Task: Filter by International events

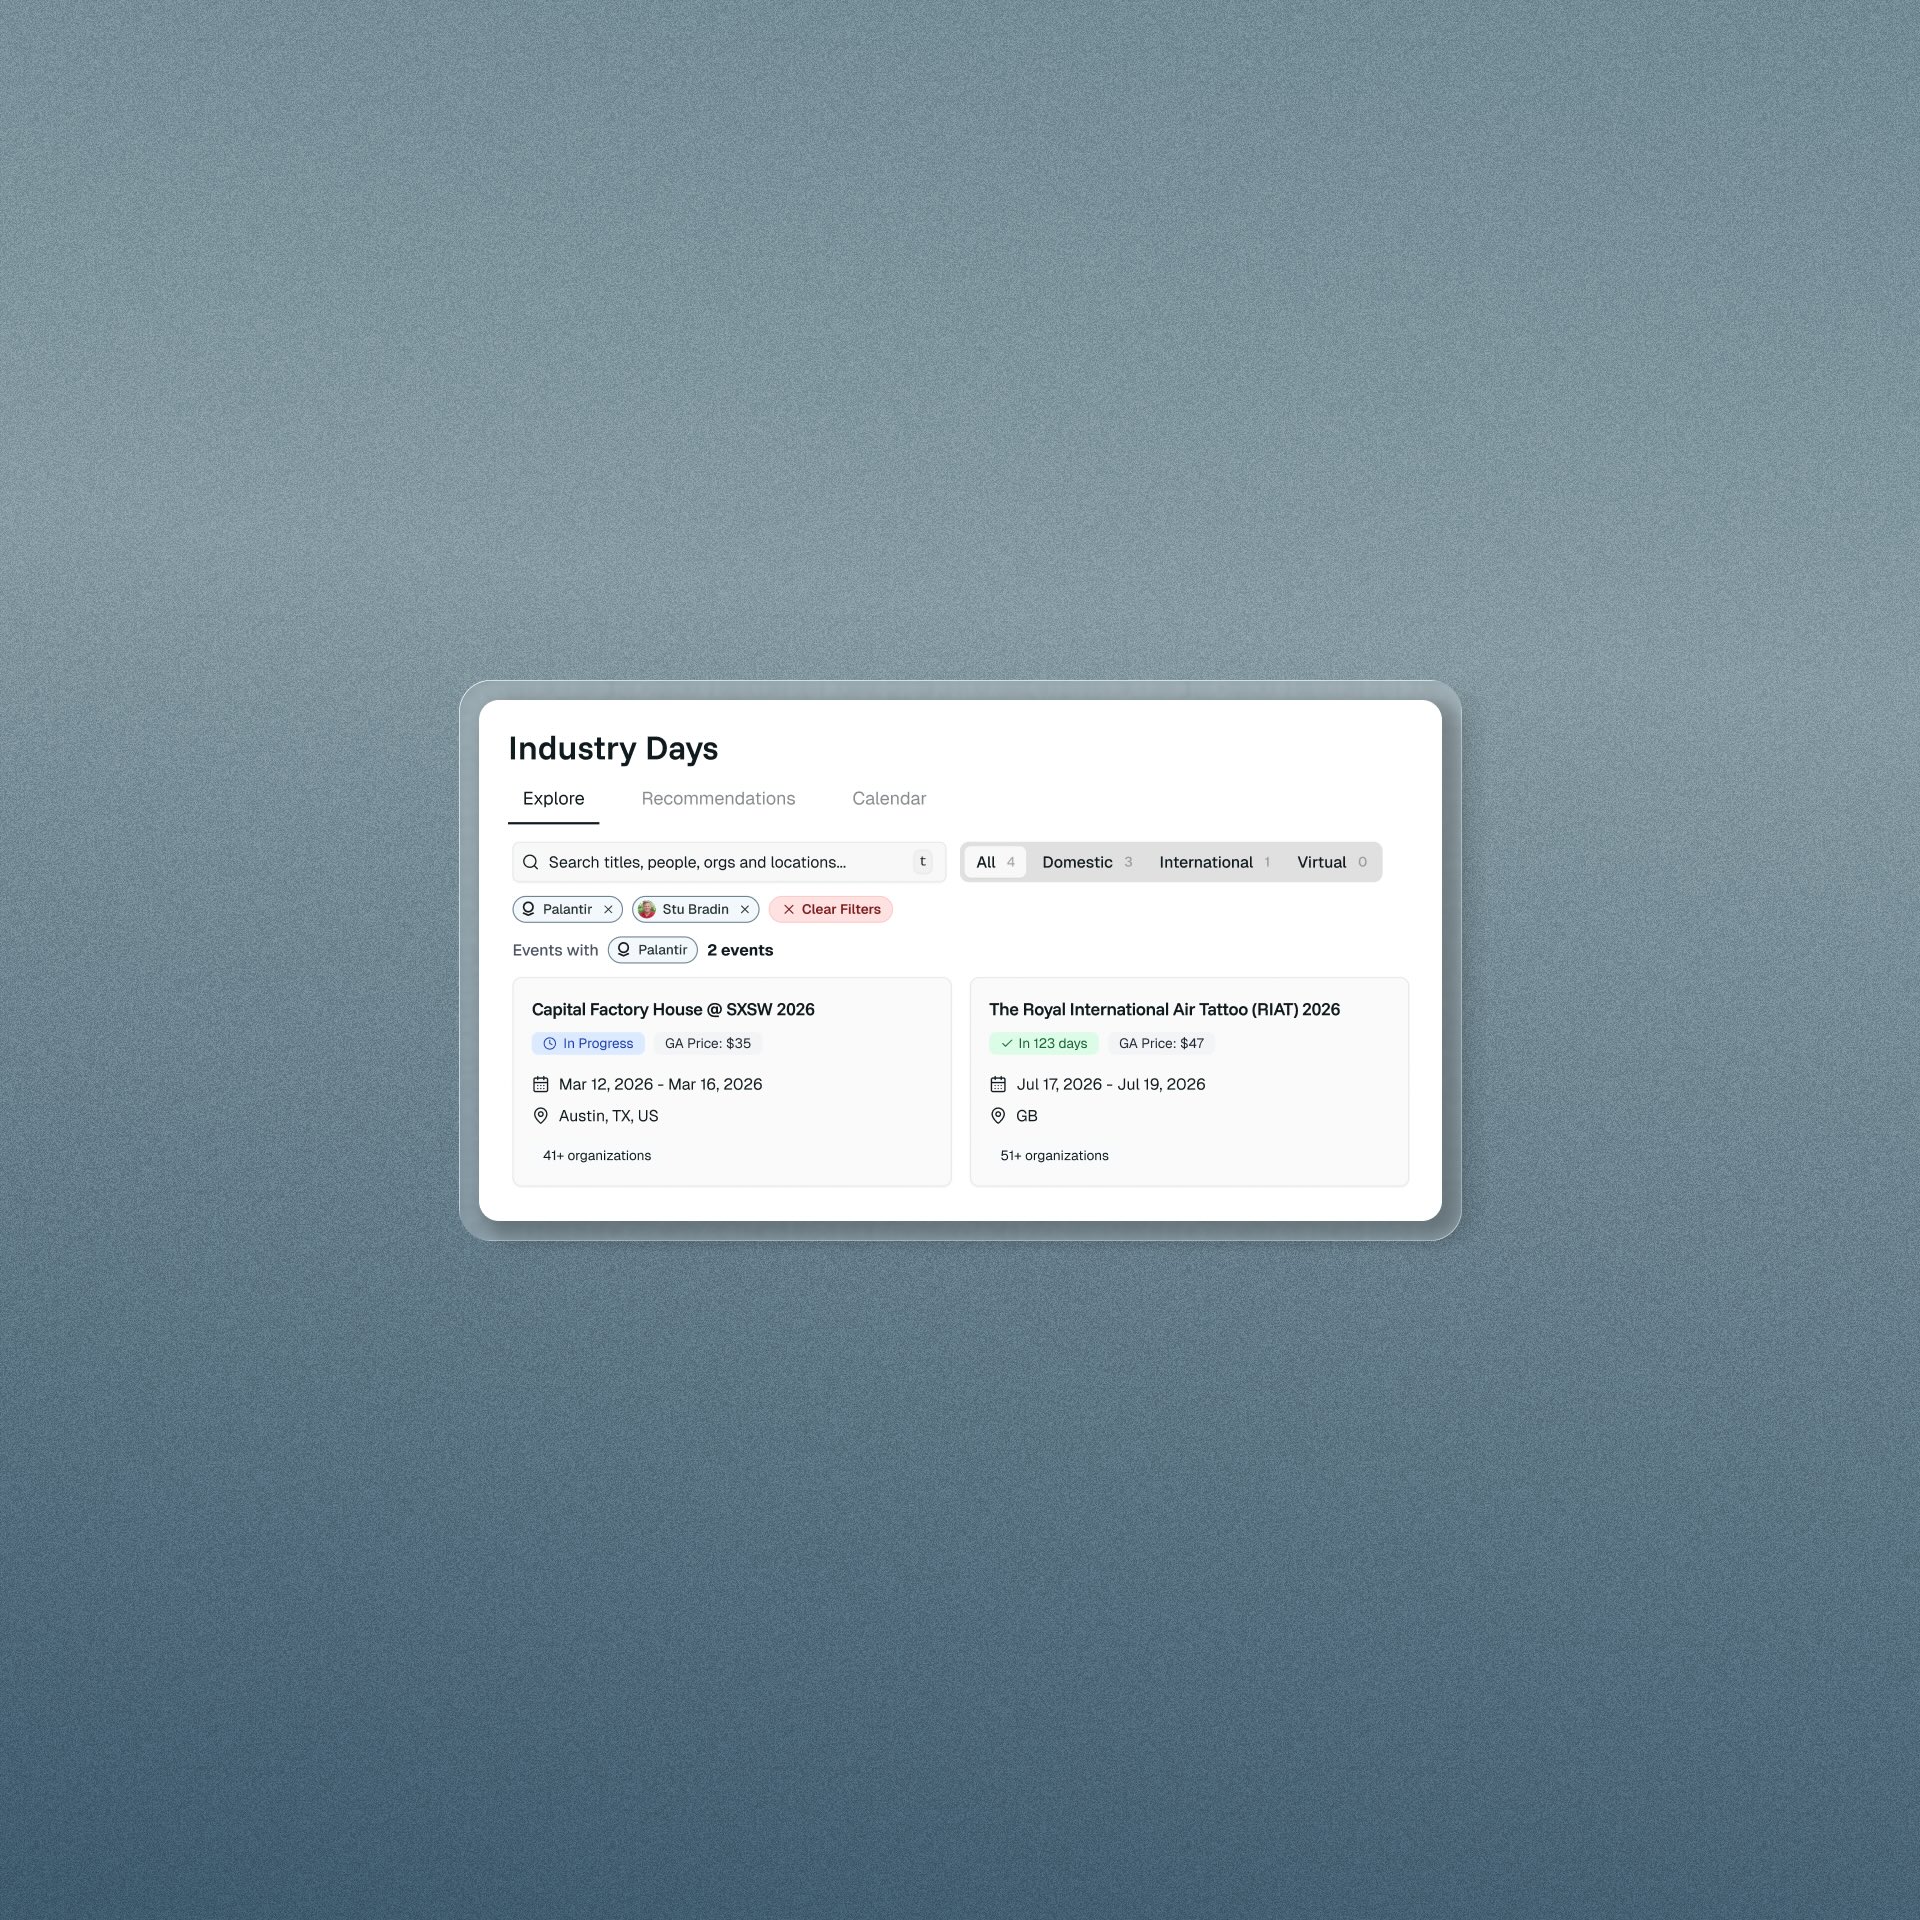Action: (1213, 862)
